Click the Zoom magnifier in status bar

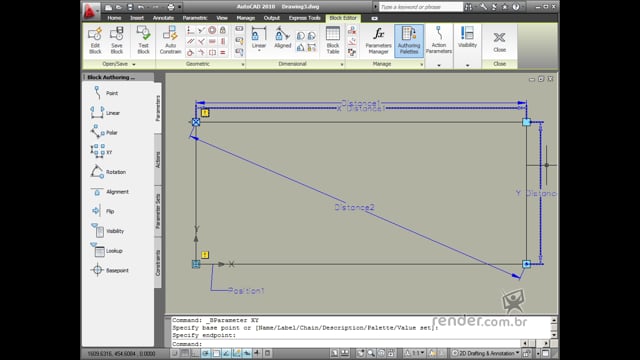coord(371,353)
